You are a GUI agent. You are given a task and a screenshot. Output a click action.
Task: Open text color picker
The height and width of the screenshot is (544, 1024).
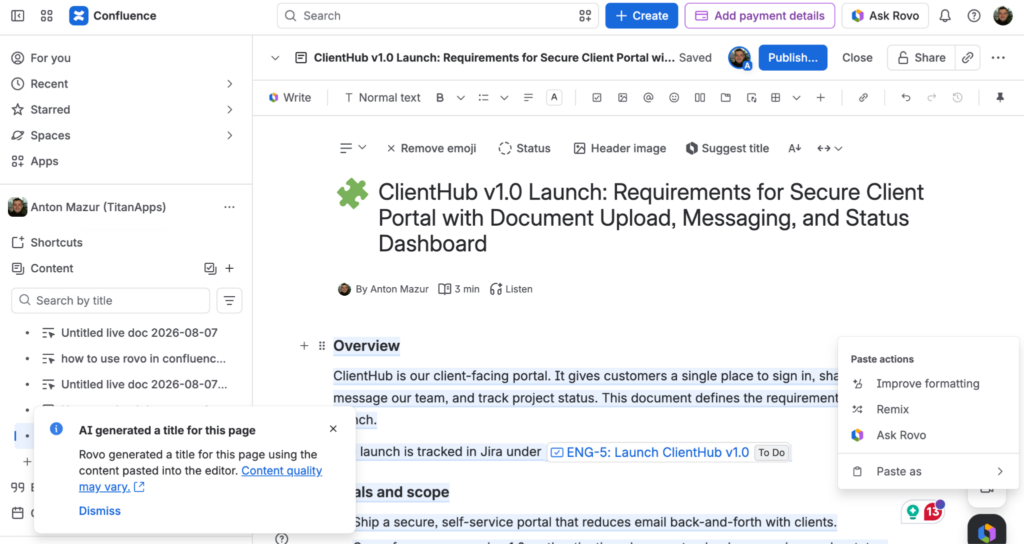554,97
